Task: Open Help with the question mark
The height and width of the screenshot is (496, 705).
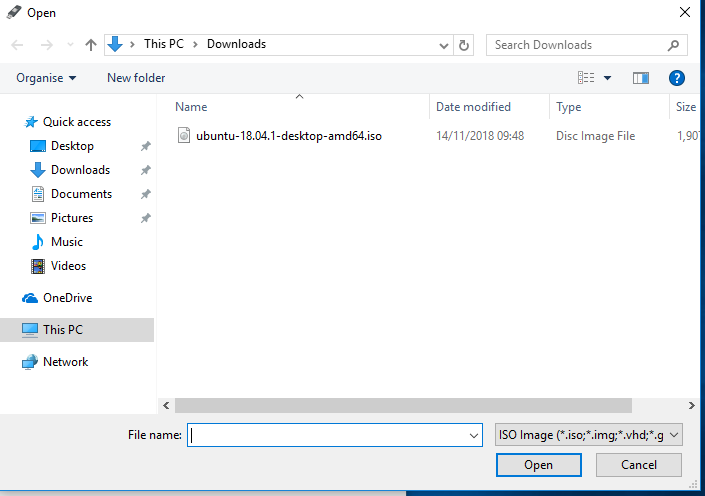Action: click(677, 78)
